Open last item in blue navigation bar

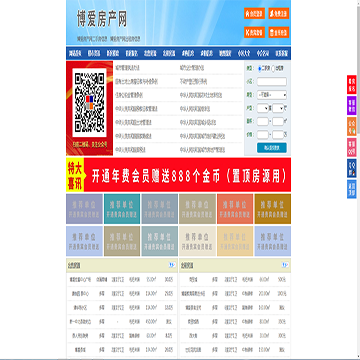coord(281,53)
